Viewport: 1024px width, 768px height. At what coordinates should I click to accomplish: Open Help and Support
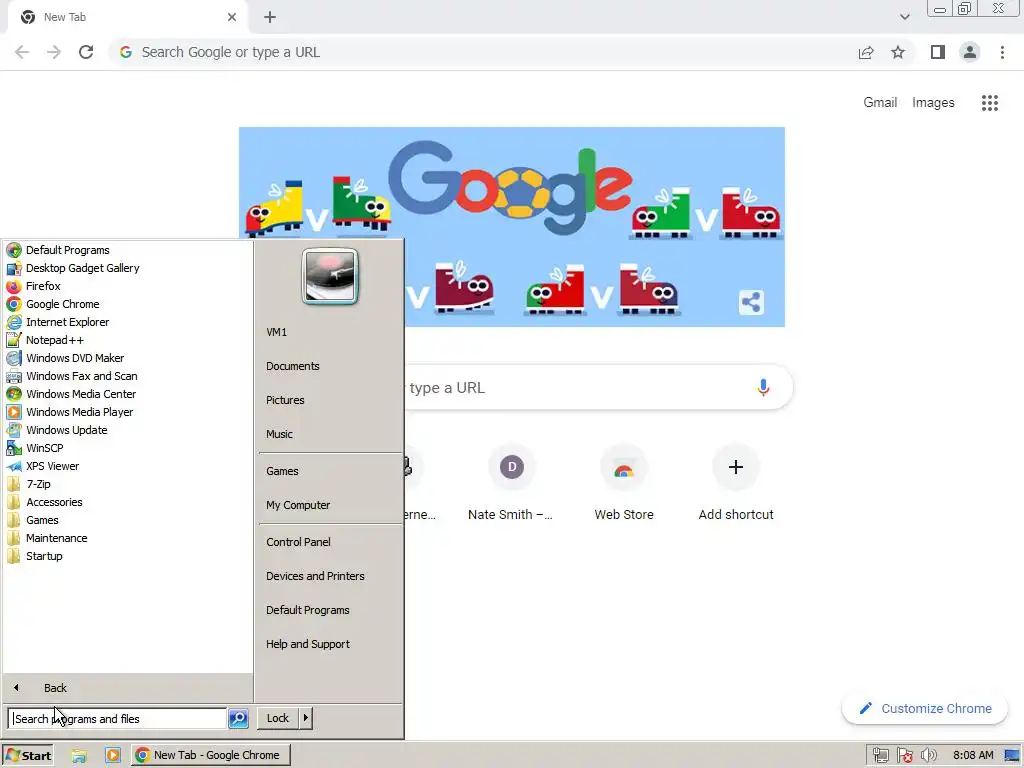click(308, 644)
